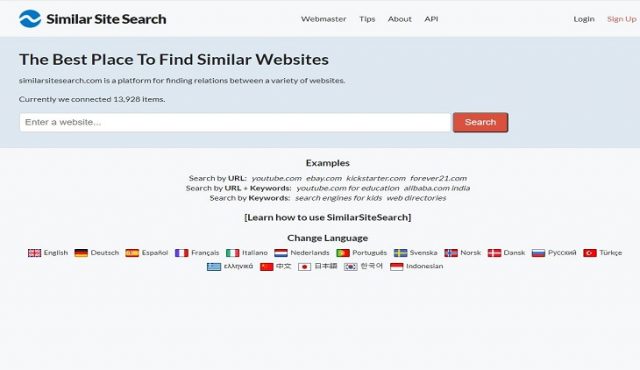
Task: Switch language to Dansk text link
Action: 514,253
